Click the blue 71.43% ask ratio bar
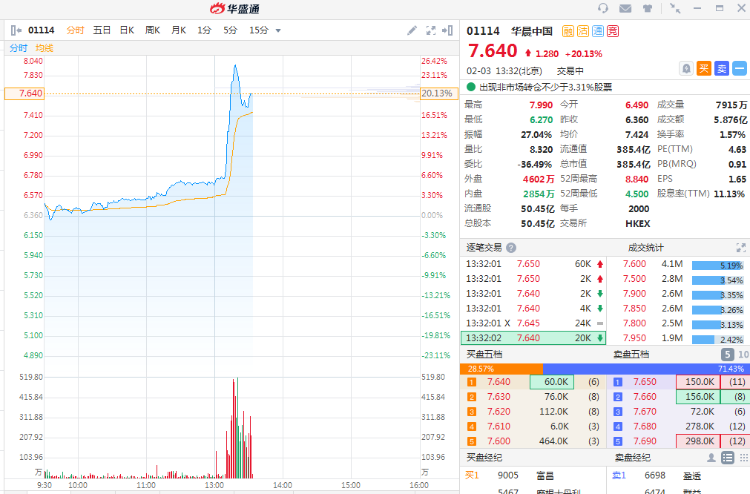 [646, 369]
